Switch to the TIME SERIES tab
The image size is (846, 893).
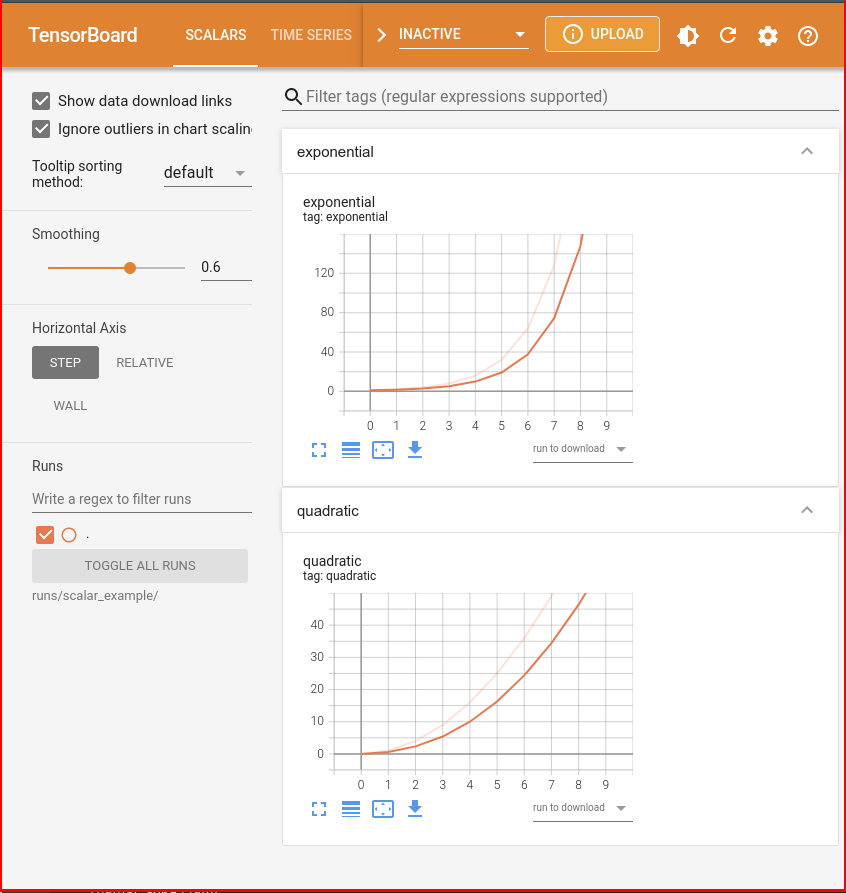[311, 35]
